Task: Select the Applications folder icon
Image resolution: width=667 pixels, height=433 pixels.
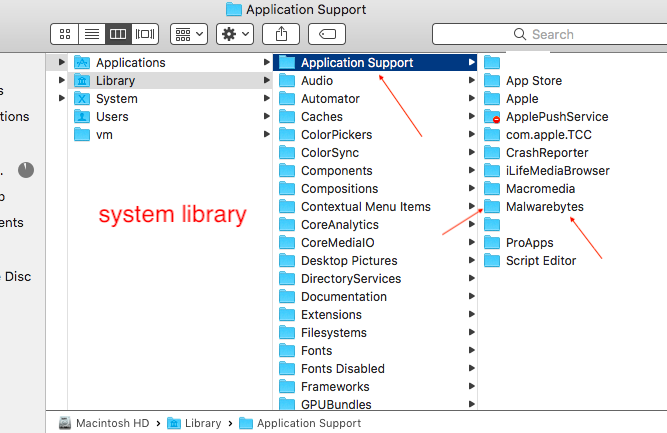Action: (82, 63)
